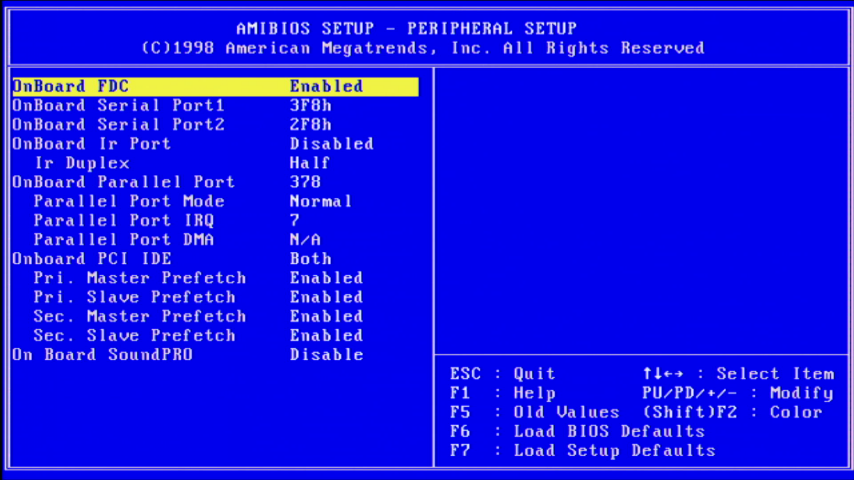Toggle Pri. Master Prefetch Enabled value
This screenshot has width=854, height=480.
coord(326,278)
